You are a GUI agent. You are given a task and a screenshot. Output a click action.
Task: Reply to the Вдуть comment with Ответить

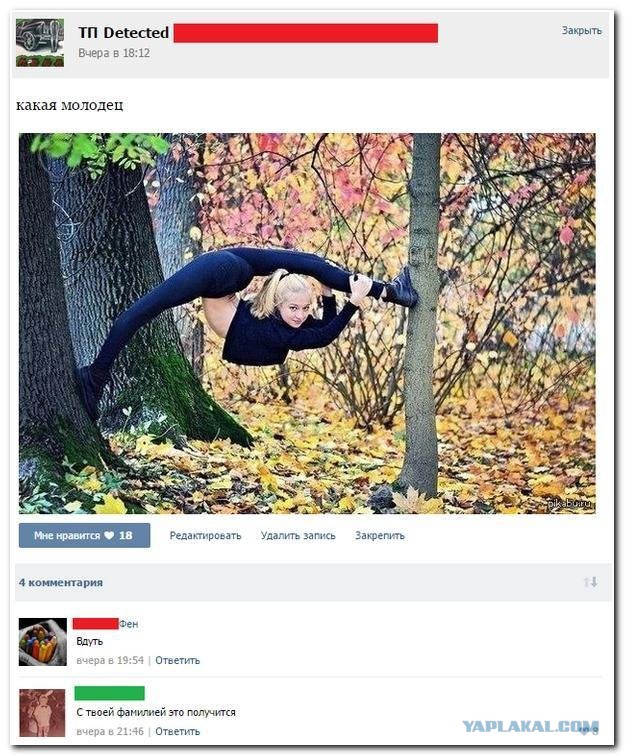click(x=177, y=660)
